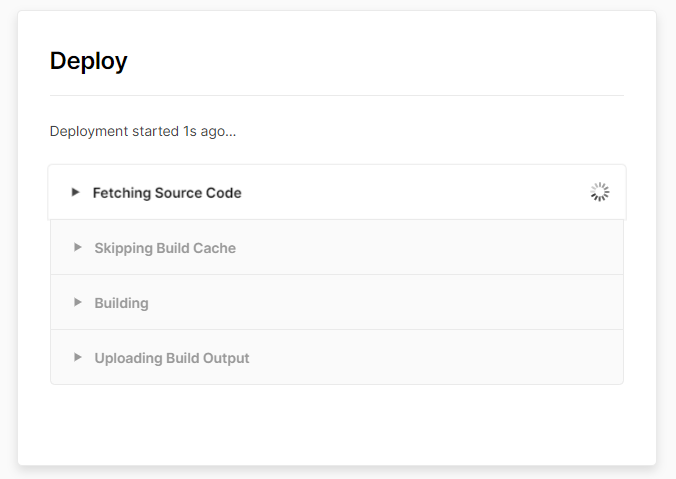This screenshot has width=676, height=479.
Task: Expand the Fetching Source Code disclosure triangle
Action: tap(75, 192)
